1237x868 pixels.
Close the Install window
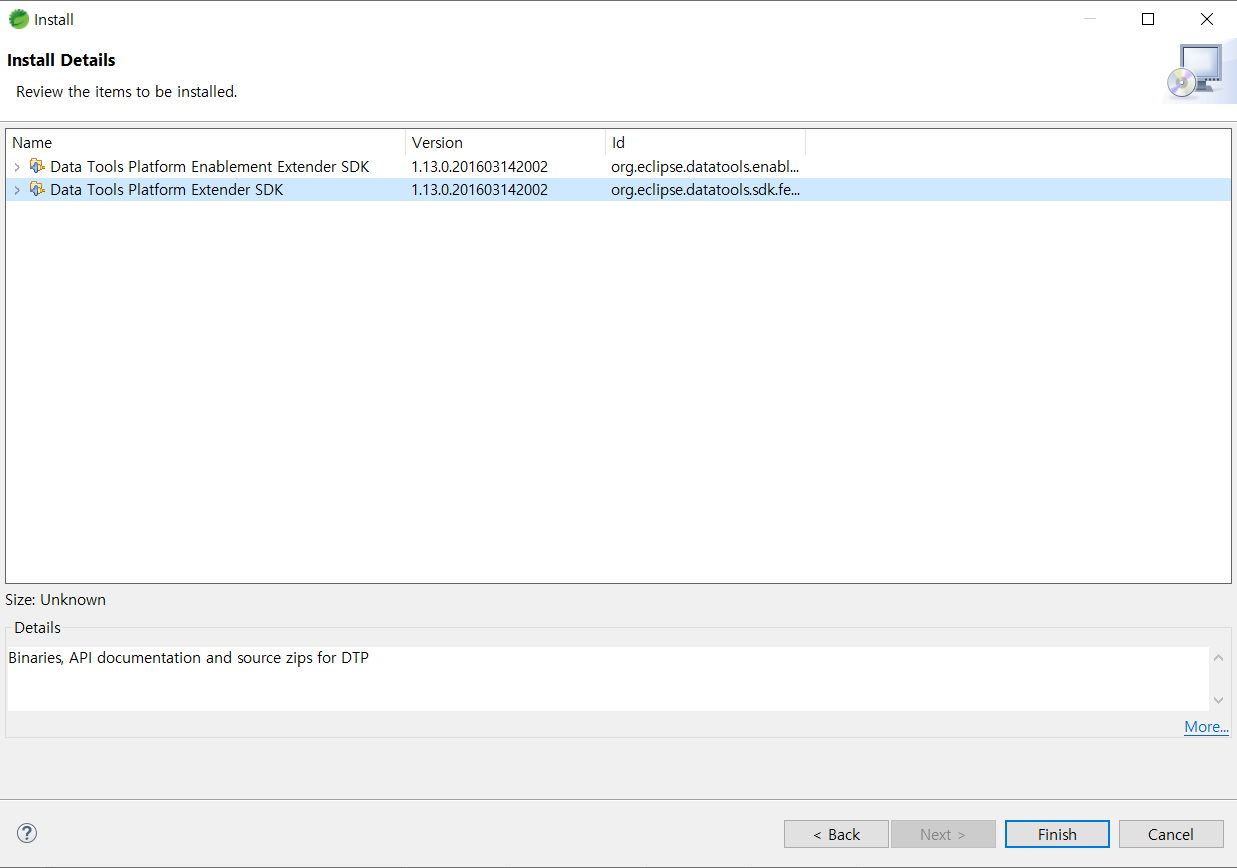pos(1207,19)
